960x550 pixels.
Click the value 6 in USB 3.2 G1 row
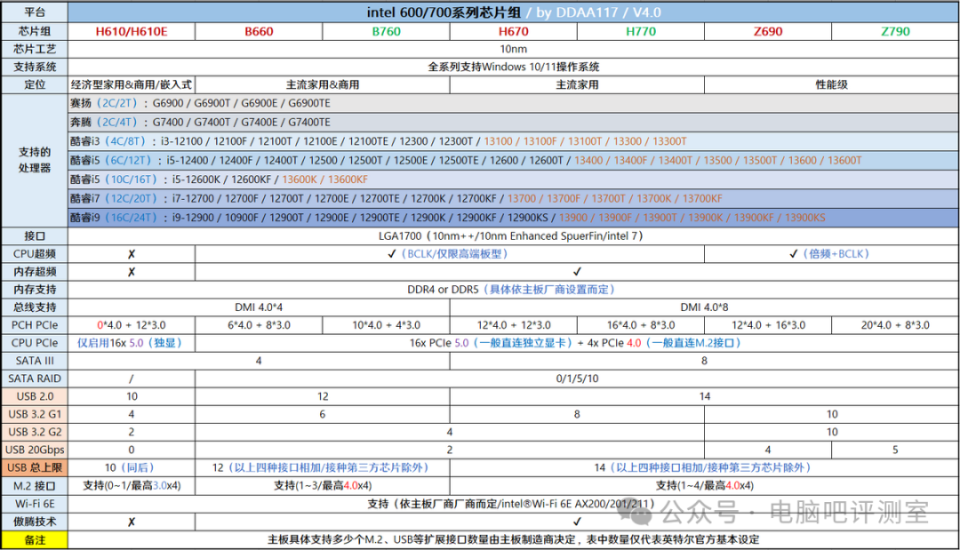[x=323, y=414]
